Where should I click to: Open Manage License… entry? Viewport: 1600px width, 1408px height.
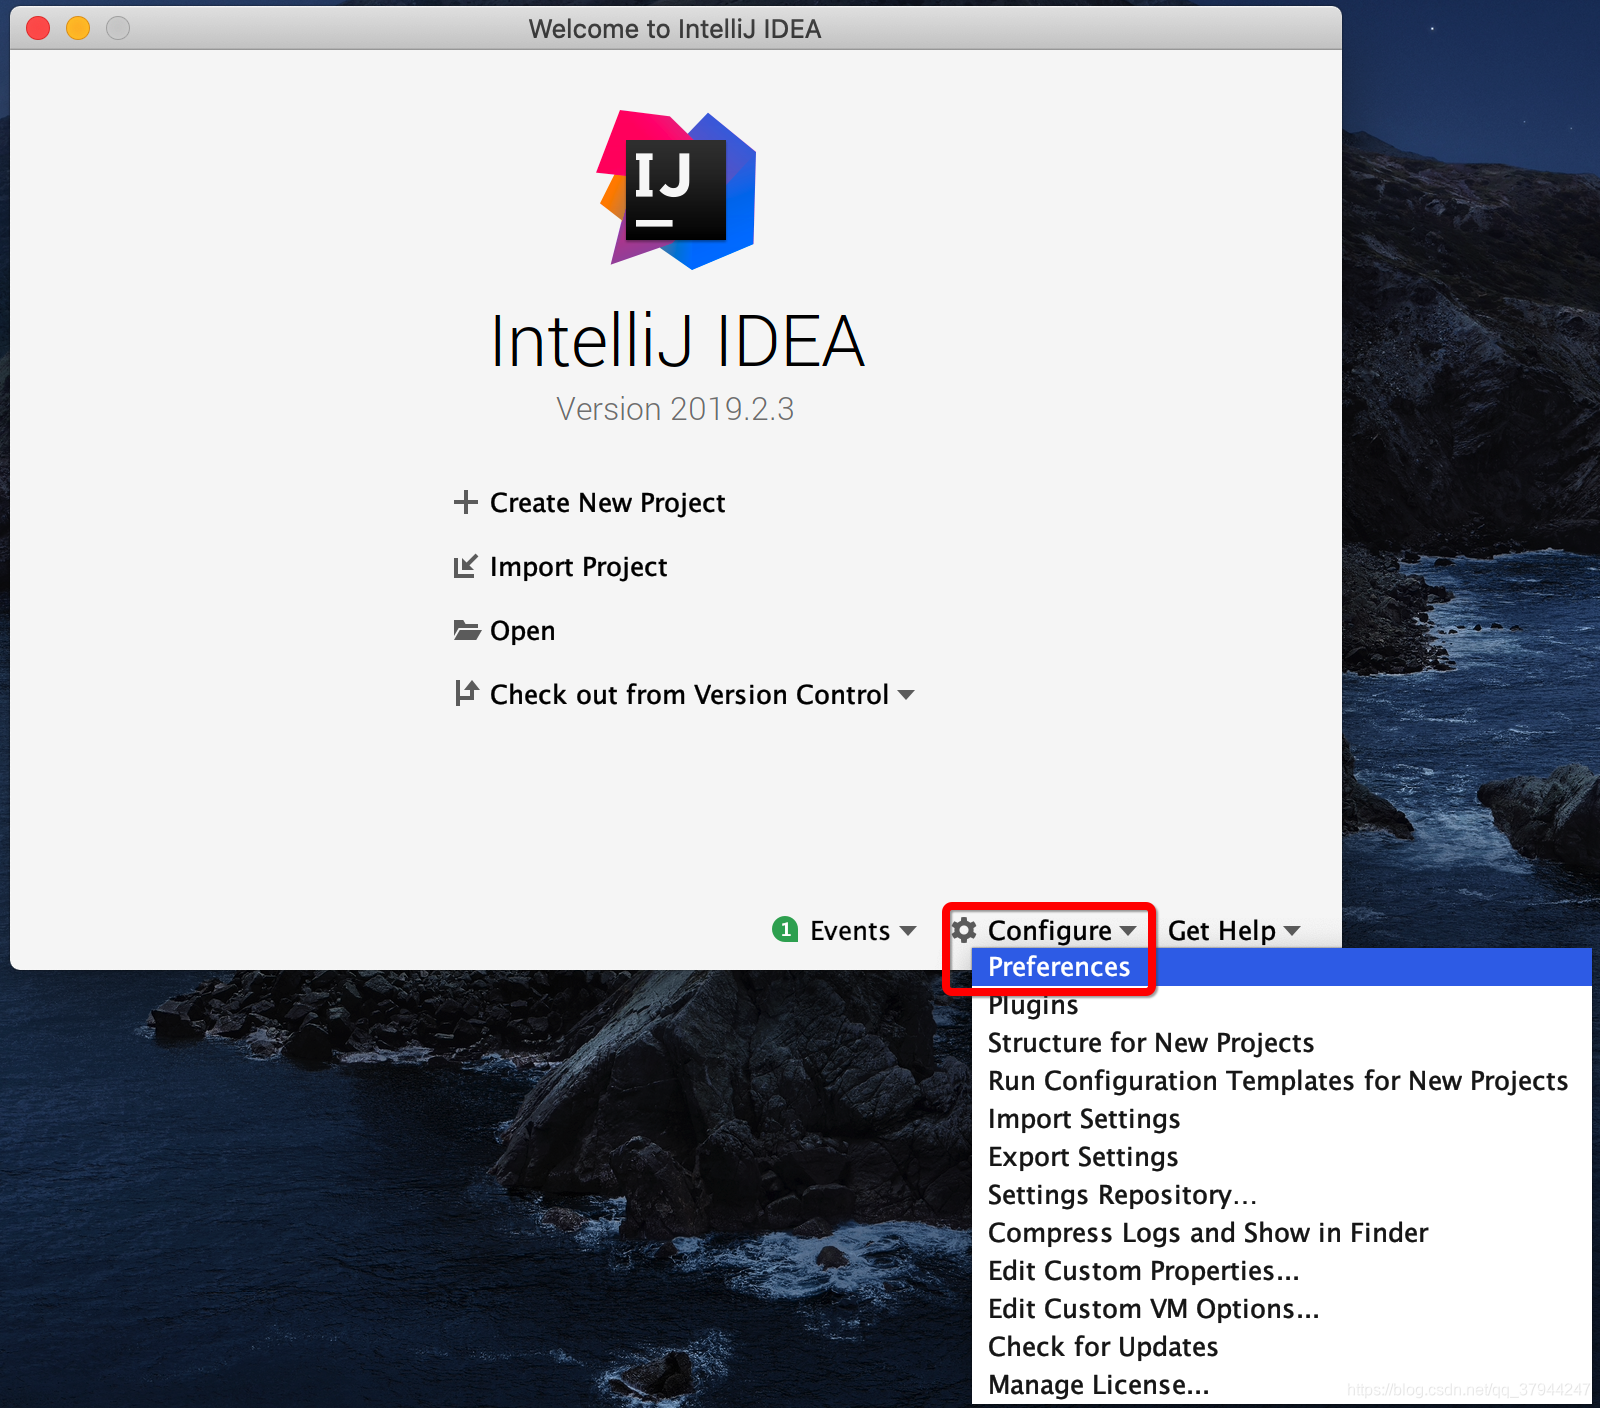click(x=1281, y=1385)
